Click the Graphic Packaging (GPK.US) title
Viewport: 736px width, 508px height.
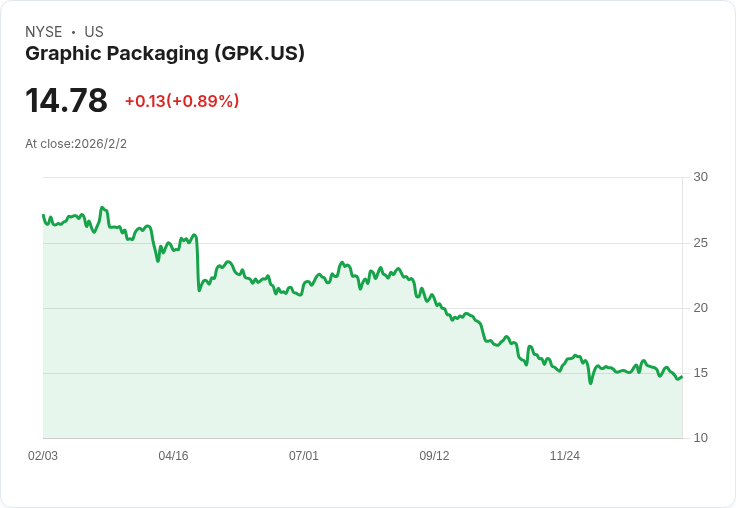165,54
